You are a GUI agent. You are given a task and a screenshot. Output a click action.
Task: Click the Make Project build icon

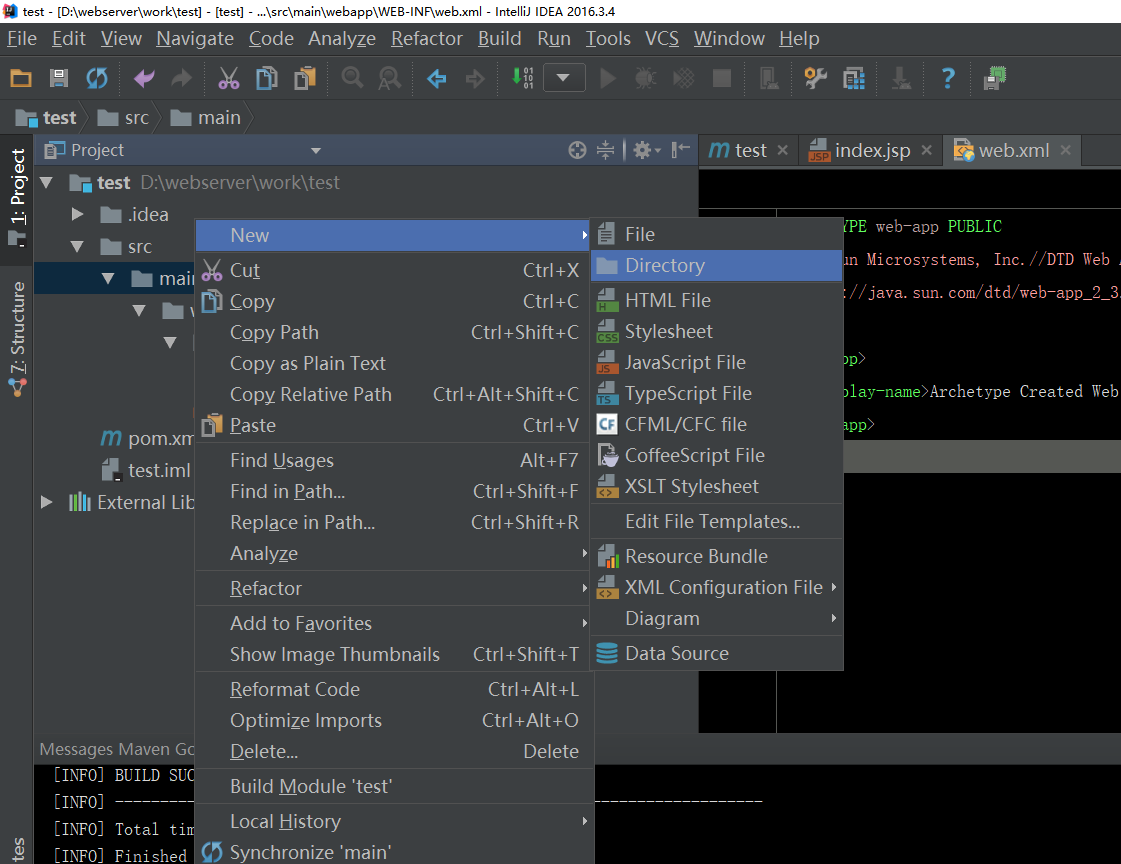(x=522, y=78)
